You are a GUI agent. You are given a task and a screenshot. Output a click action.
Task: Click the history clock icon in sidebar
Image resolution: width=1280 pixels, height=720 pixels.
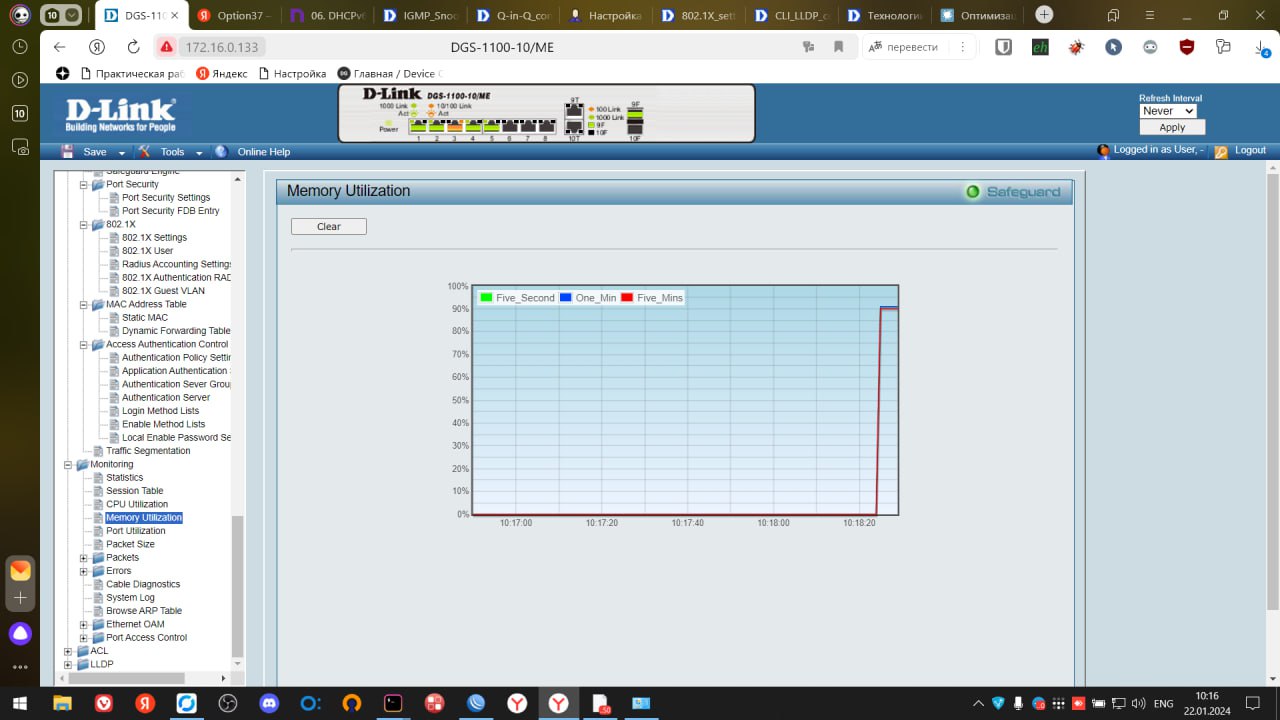tap(20, 47)
